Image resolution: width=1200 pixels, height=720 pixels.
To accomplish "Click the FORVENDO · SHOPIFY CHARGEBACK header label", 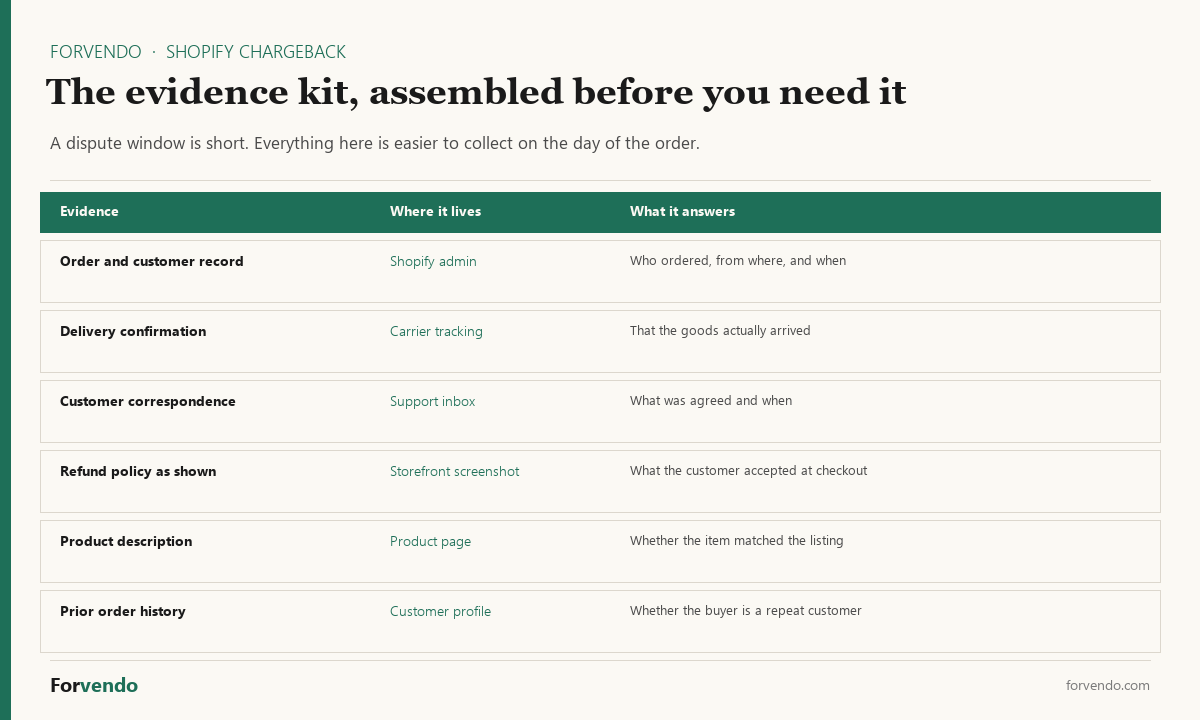I will tap(198, 52).
